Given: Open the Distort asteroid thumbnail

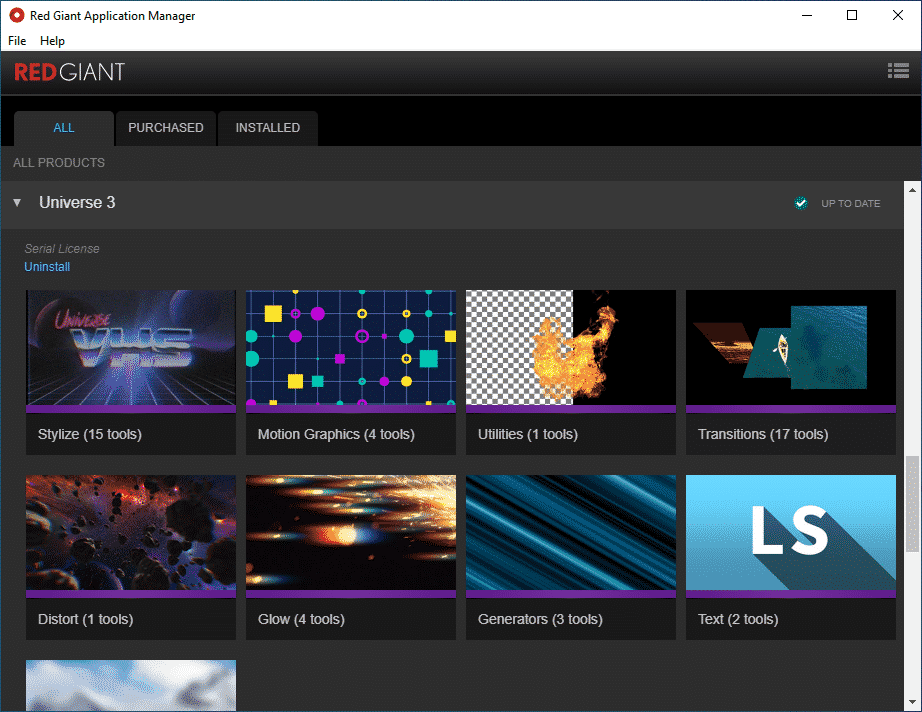Looking at the screenshot, I should coord(131,533).
